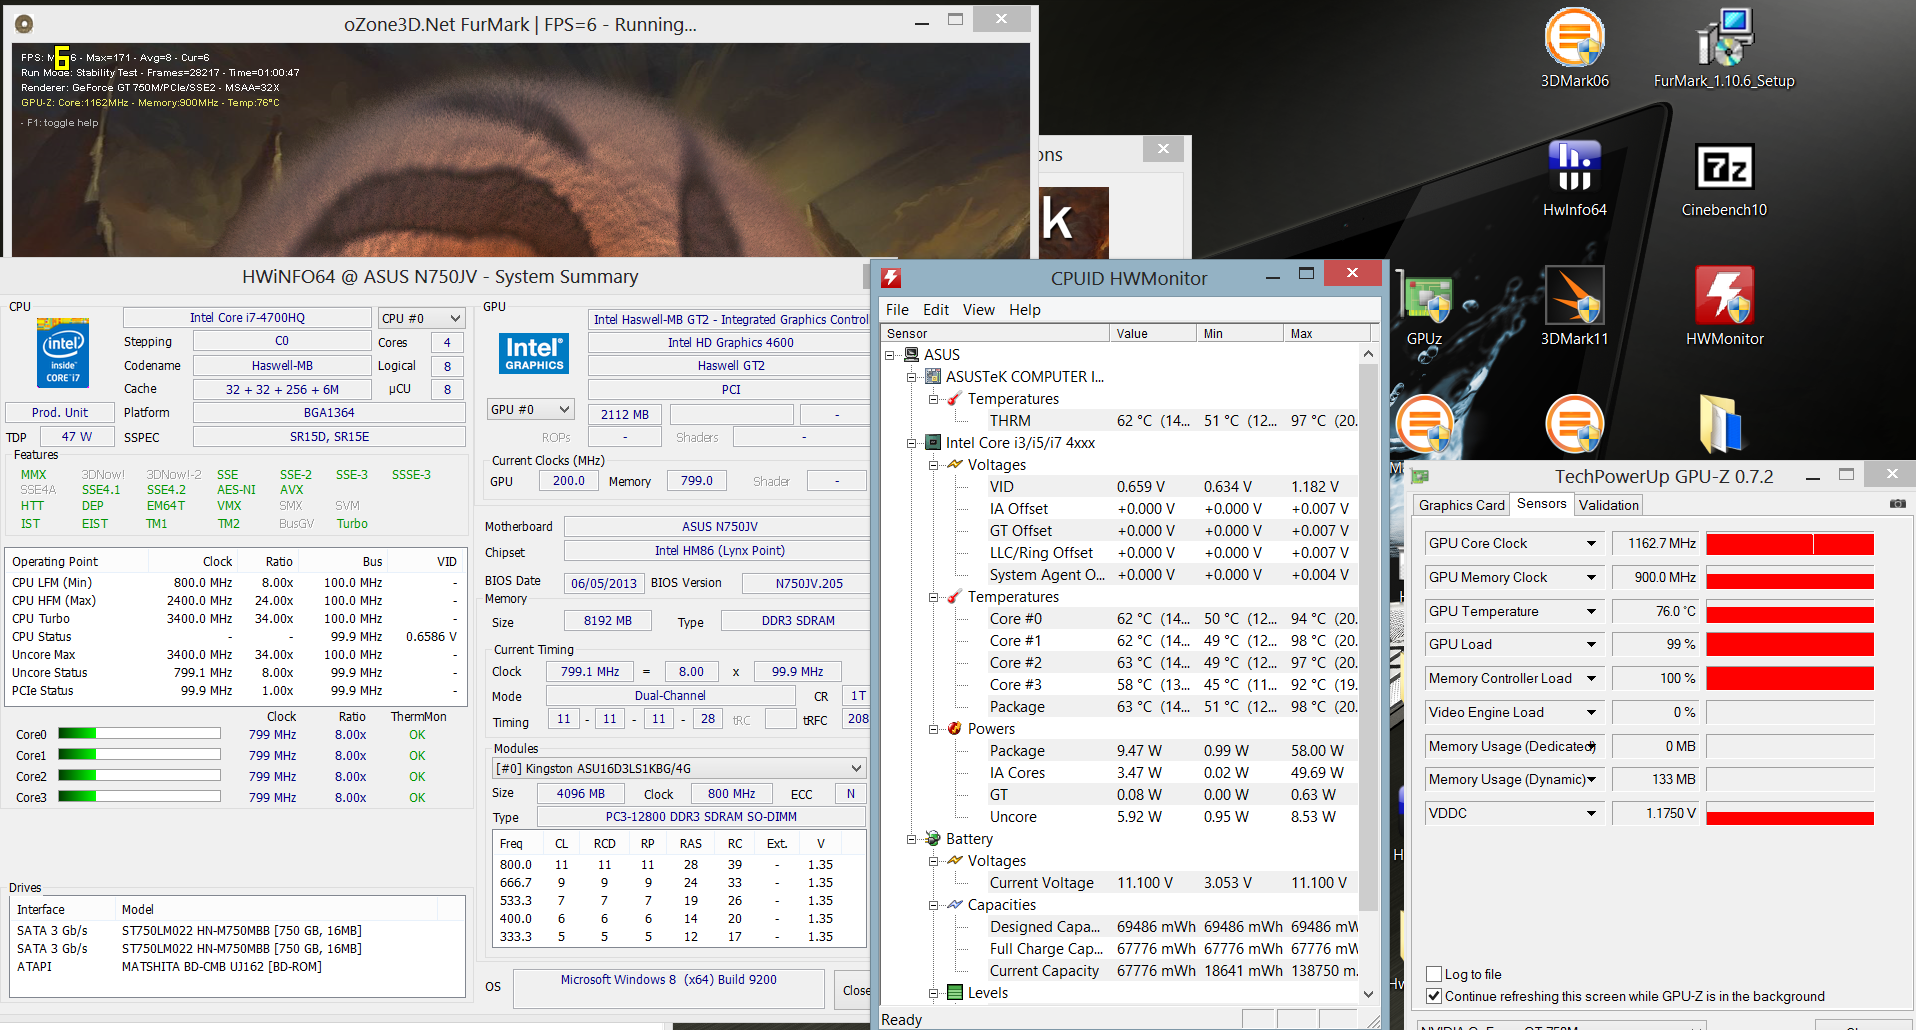1916x1030 pixels.
Task: Open the Cinebench10 desktop icon
Action: click(1724, 178)
